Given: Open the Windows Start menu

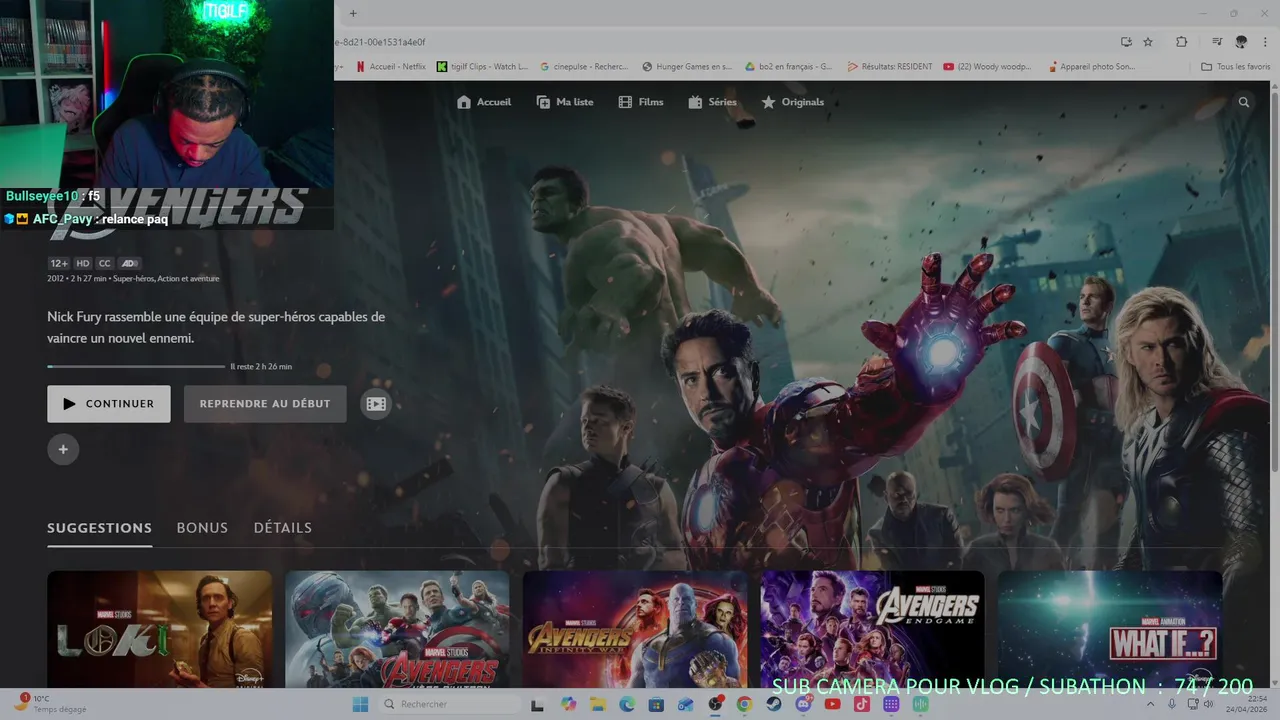Looking at the screenshot, I should point(360,704).
